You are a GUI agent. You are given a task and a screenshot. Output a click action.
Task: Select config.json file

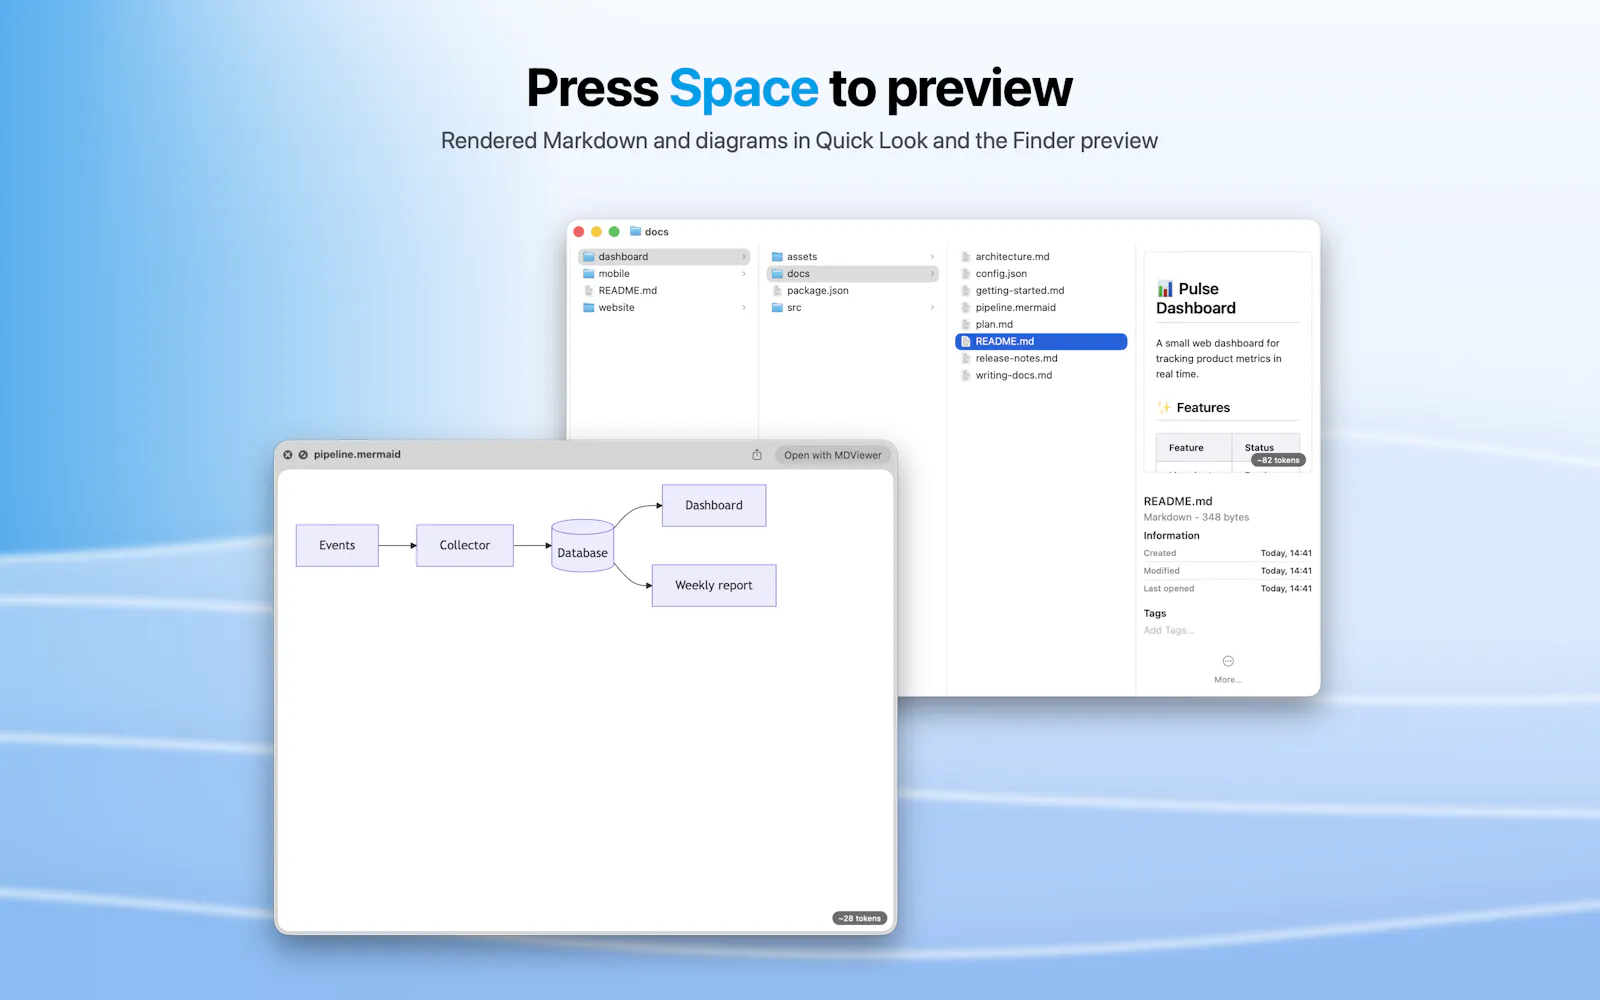tap(1041, 274)
